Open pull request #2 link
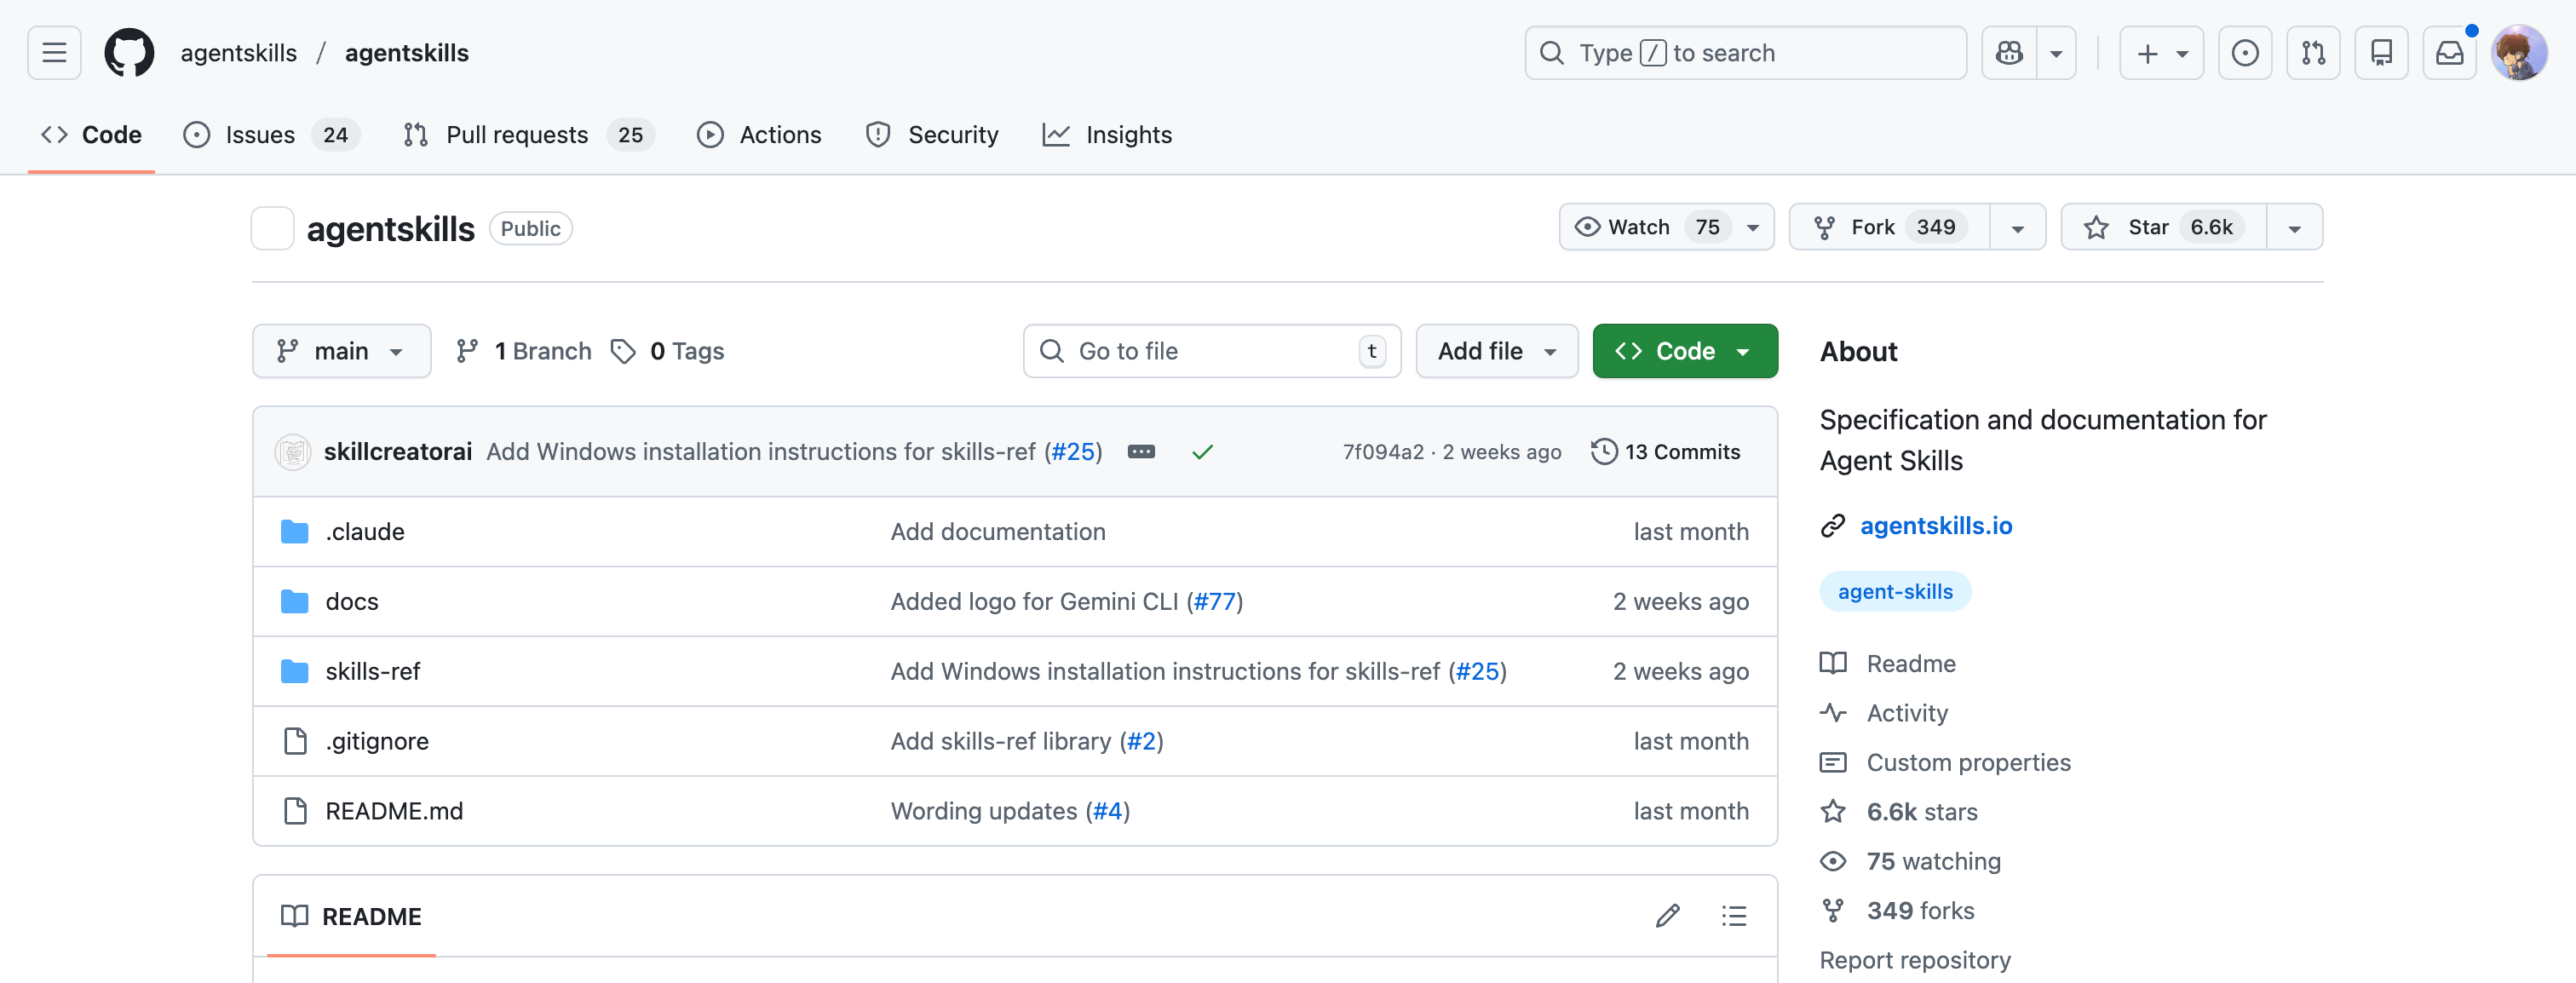 (1141, 741)
